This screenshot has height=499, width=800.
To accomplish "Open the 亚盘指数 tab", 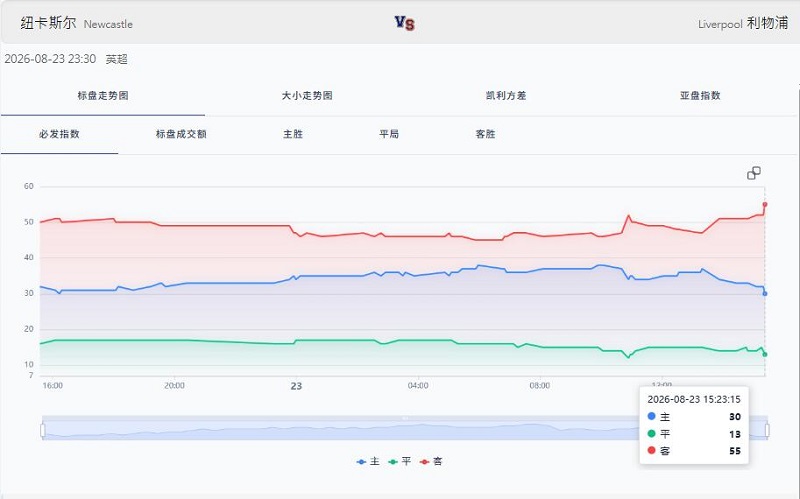I will coord(700,95).
